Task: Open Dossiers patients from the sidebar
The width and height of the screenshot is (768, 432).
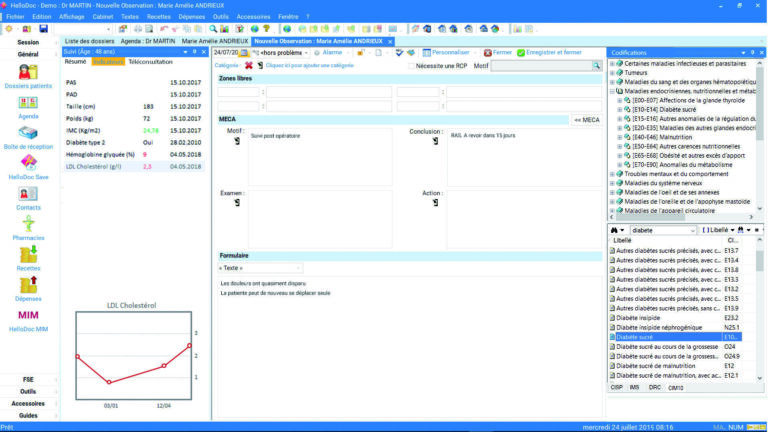Action: pyautogui.click(x=28, y=76)
